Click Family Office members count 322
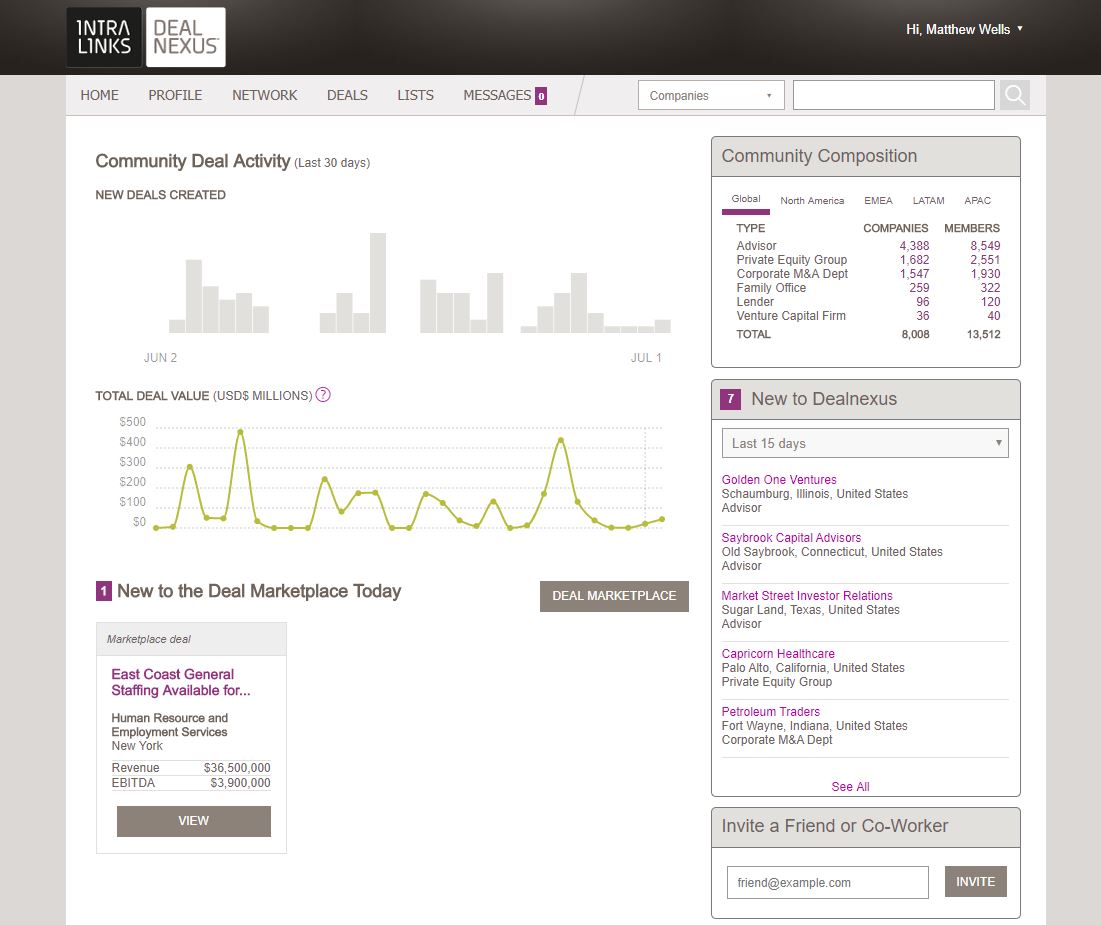Screen dimensions: 1101x925 coord(990,288)
